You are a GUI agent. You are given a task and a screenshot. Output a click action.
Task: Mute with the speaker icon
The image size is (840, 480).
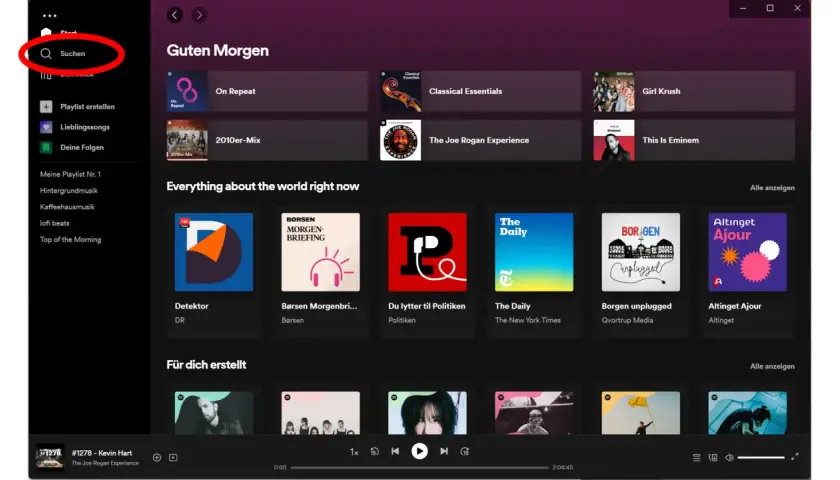coord(729,458)
